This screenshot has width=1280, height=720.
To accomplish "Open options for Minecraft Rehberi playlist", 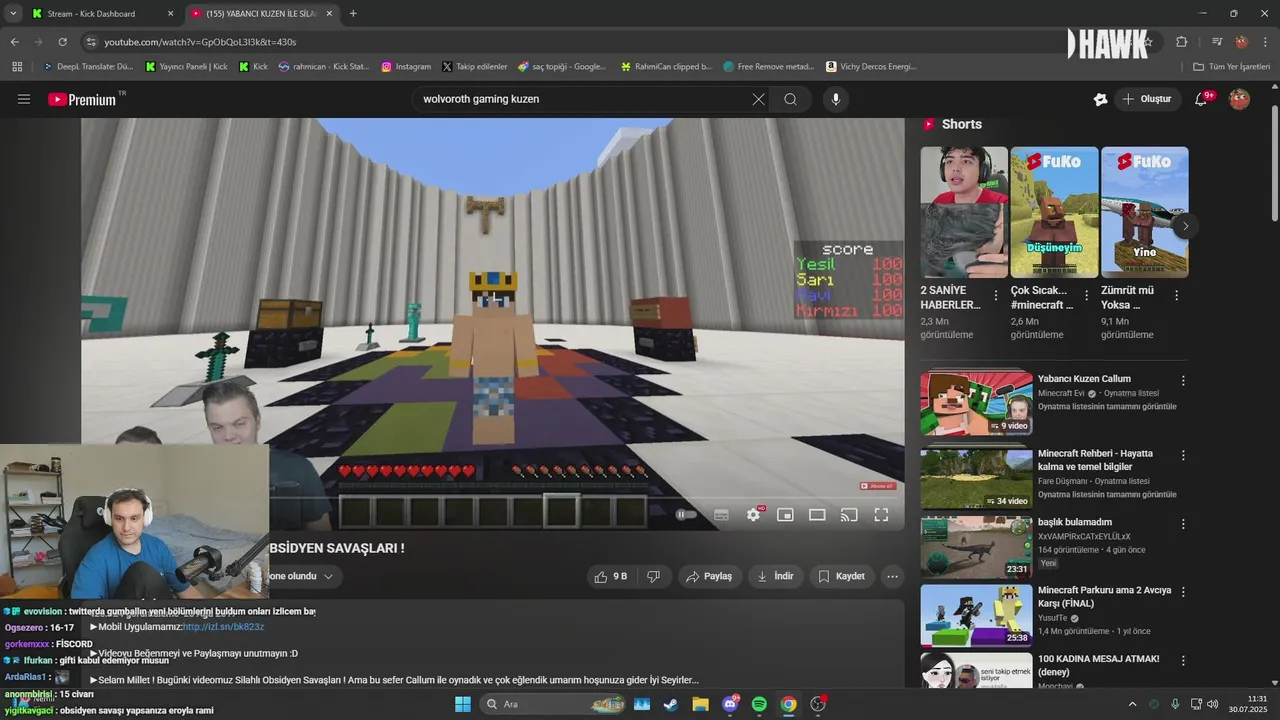I will tap(1183, 455).
